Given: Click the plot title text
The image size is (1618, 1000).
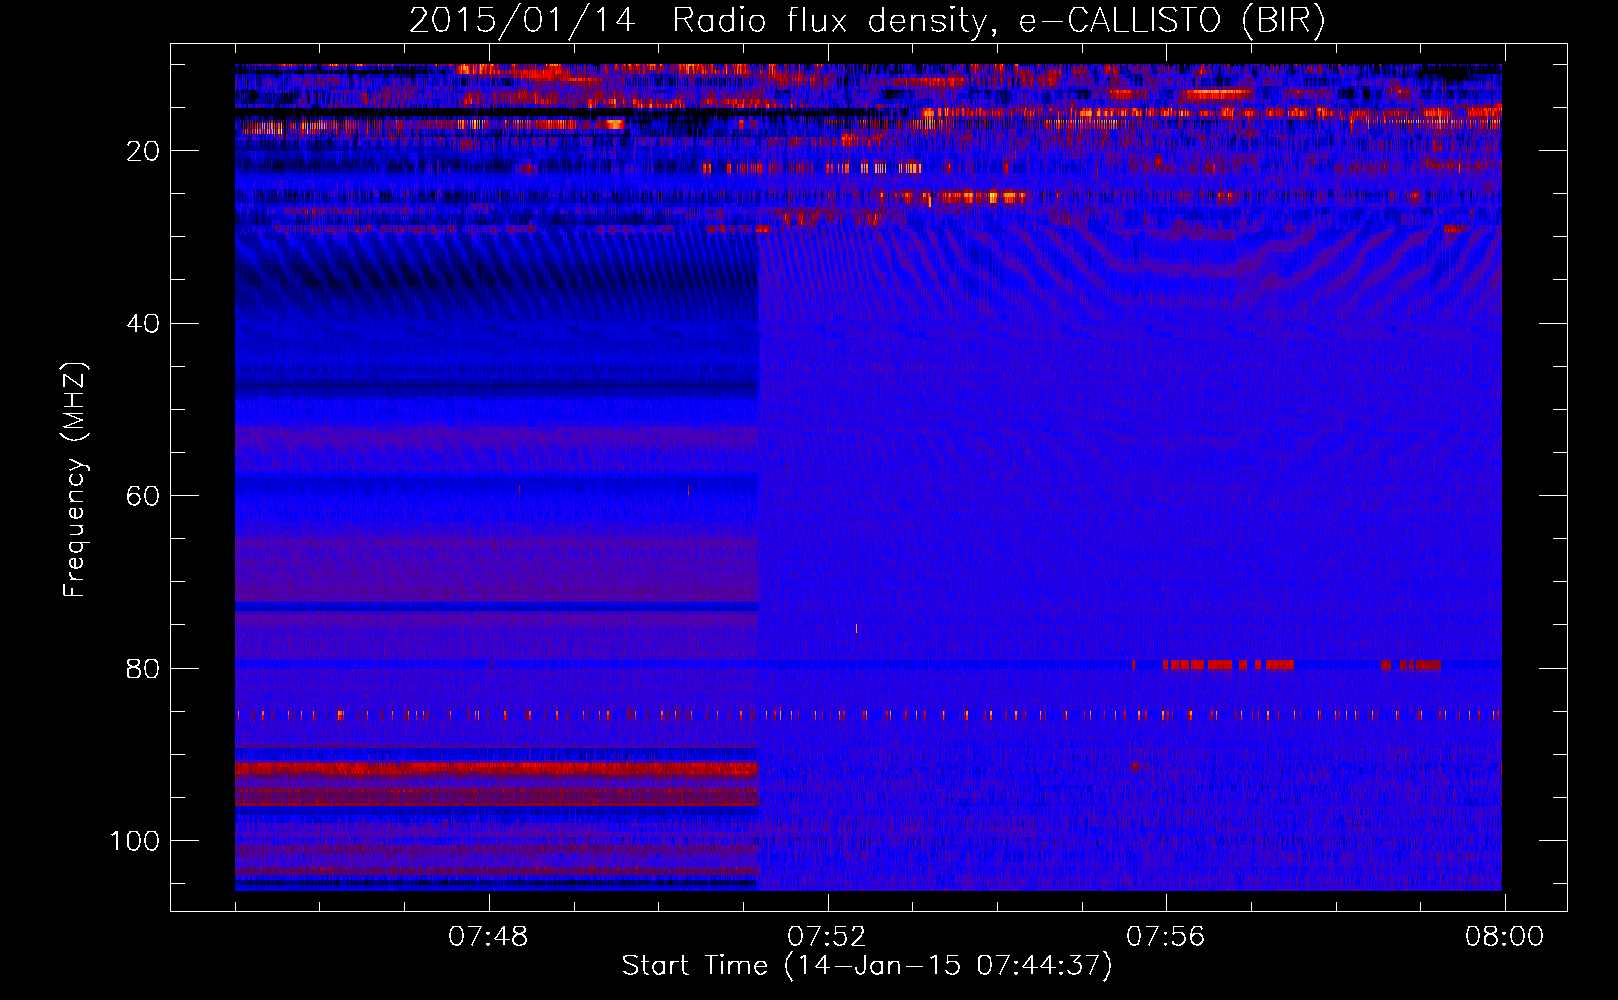Looking at the screenshot, I should pyautogui.click(x=867, y=20).
